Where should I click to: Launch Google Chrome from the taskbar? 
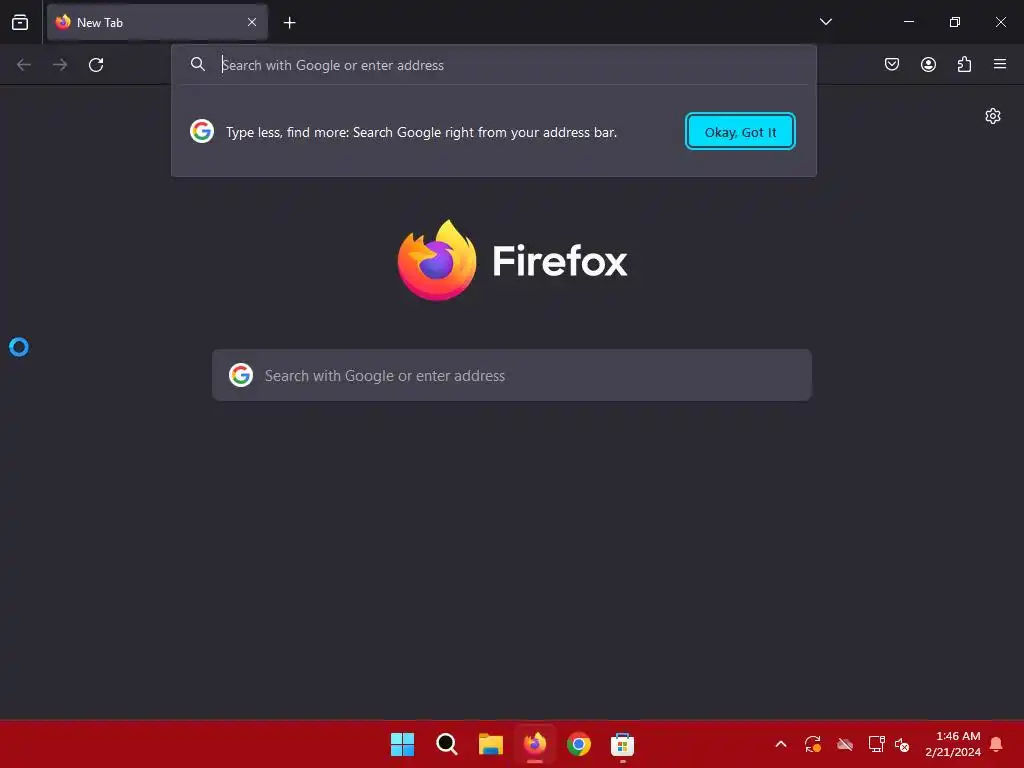pos(579,744)
